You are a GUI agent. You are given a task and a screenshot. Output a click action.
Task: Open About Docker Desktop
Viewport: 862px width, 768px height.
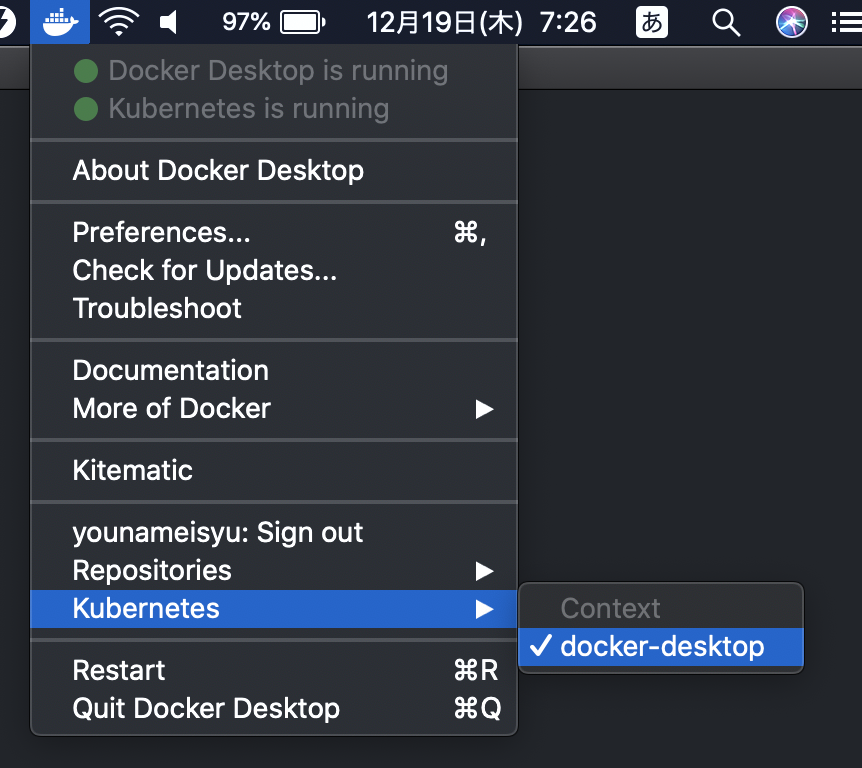(274, 170)
